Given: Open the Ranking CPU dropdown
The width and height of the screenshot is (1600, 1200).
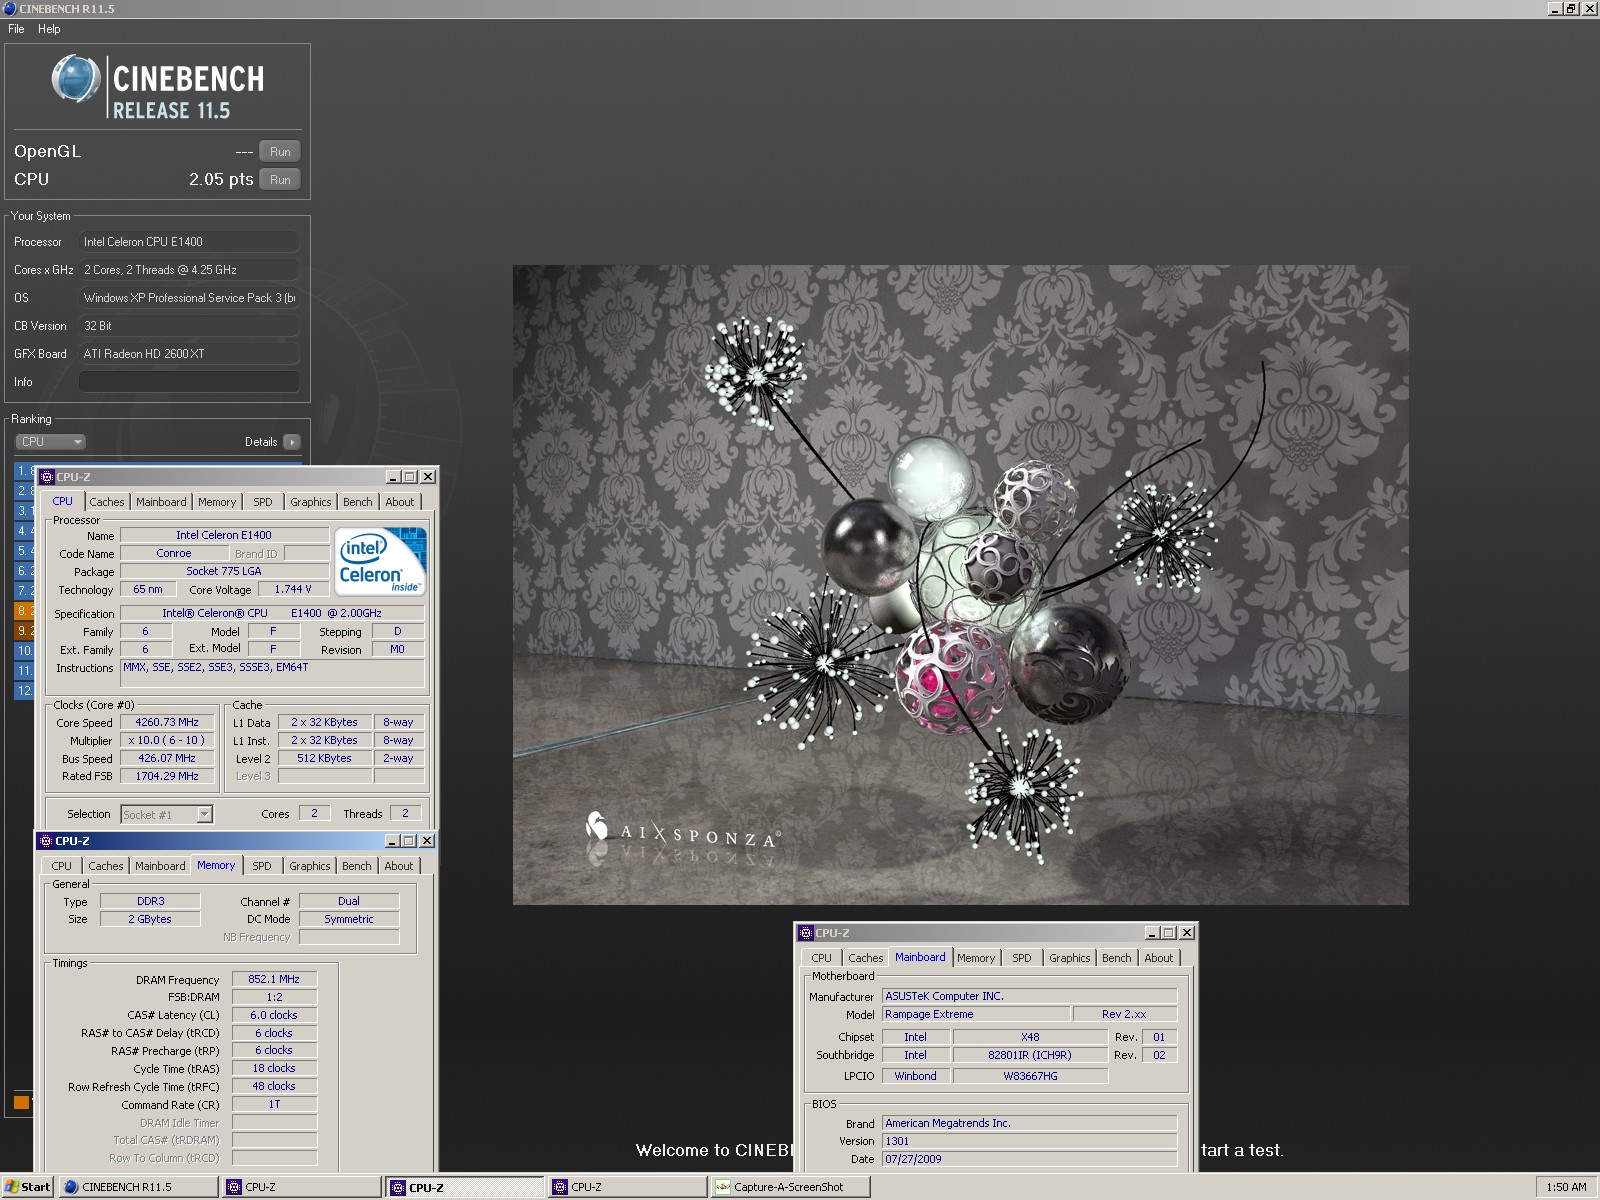Looking at the screenshot, I should (x=50, y=442).
